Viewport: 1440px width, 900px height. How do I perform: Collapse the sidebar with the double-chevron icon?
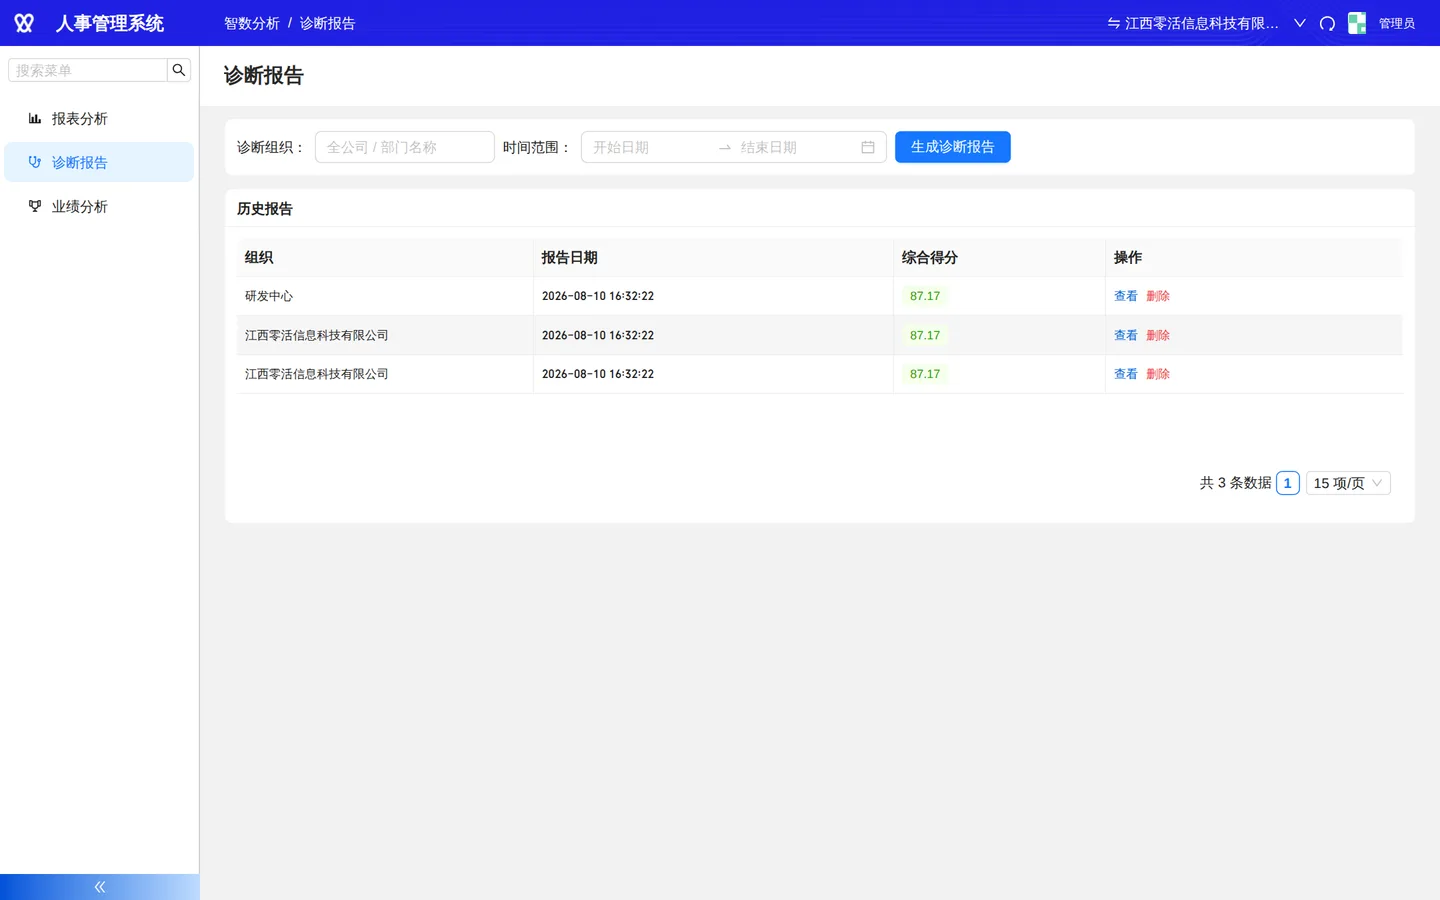(100, 887)
